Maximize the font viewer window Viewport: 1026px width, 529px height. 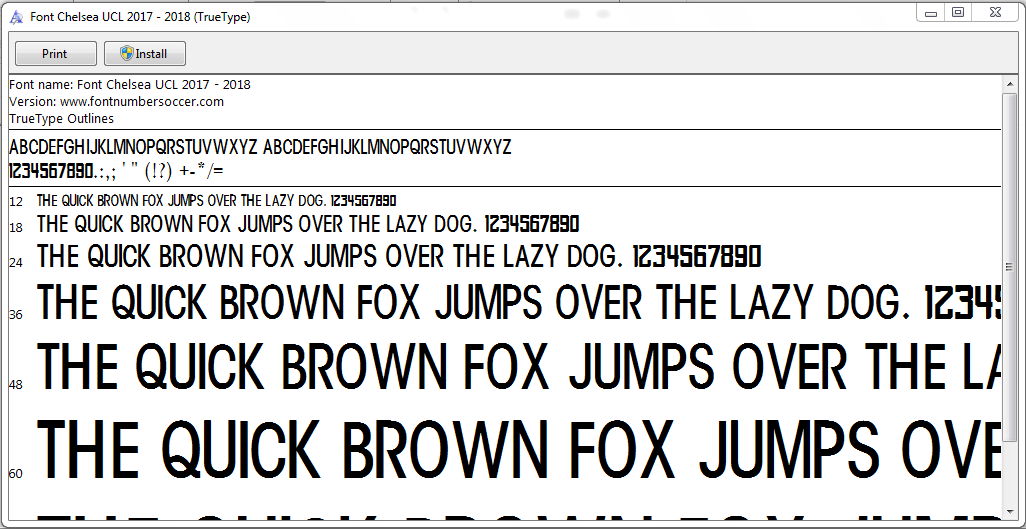(958, 12)
